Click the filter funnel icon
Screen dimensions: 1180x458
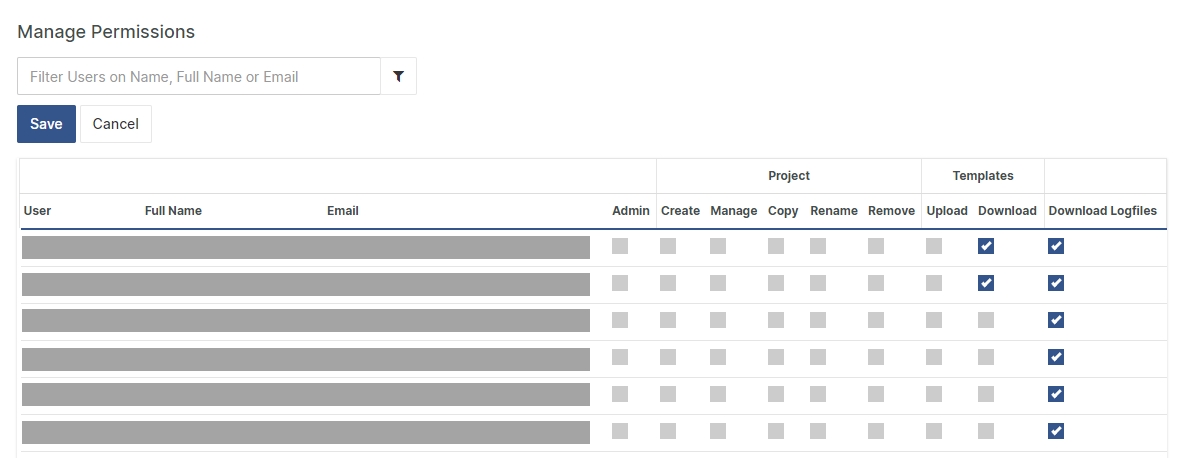tap(398, 76)
